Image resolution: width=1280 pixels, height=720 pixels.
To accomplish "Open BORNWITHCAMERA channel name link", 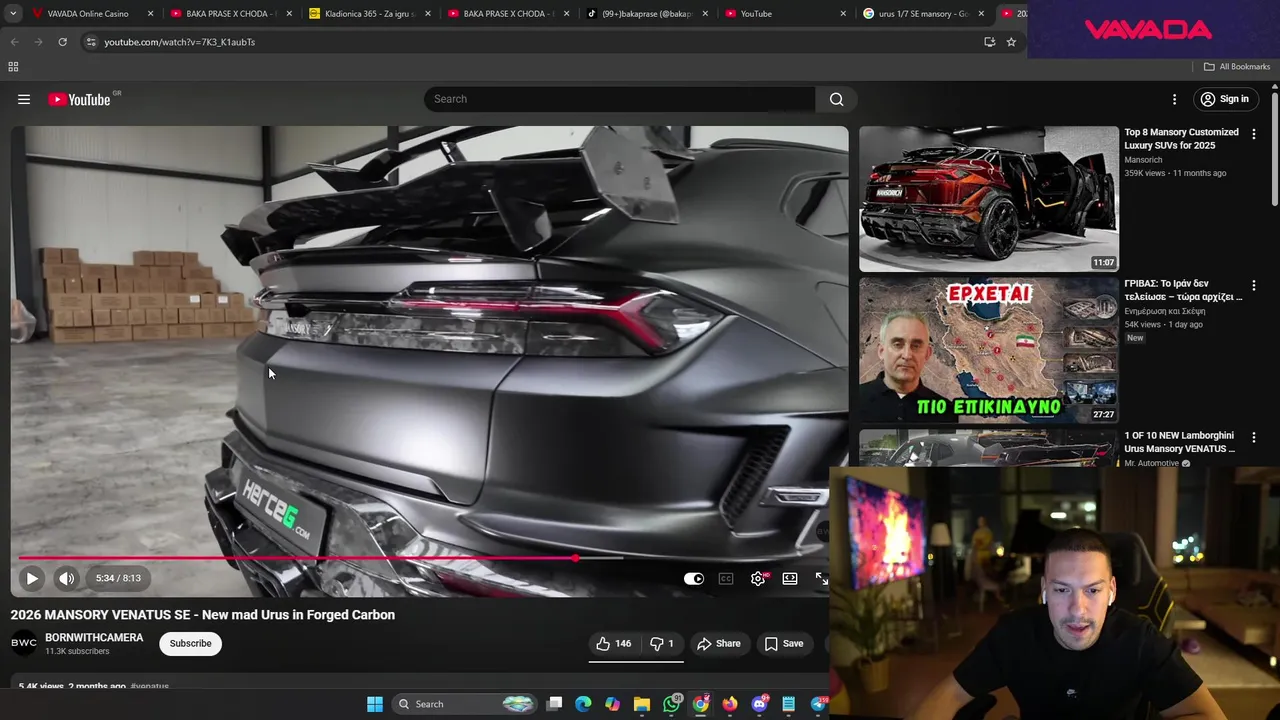I will pos(94,637).
